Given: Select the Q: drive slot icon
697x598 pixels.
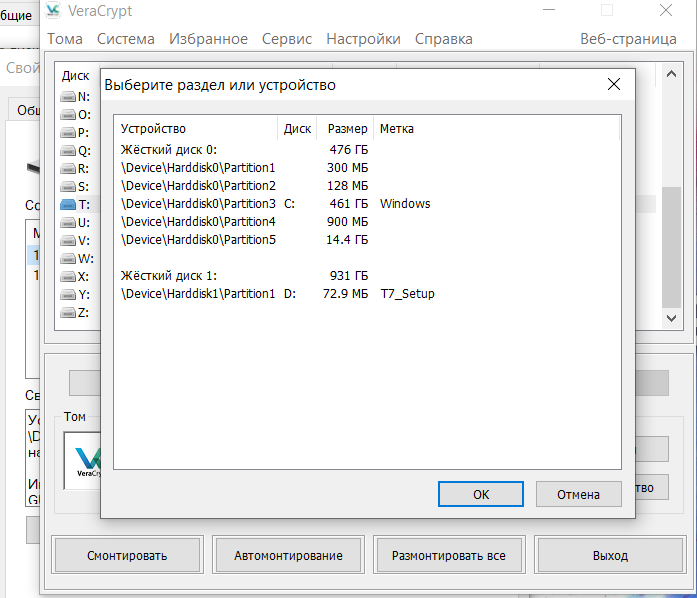Looking at the screenshot, I should [x=68, y=151].
